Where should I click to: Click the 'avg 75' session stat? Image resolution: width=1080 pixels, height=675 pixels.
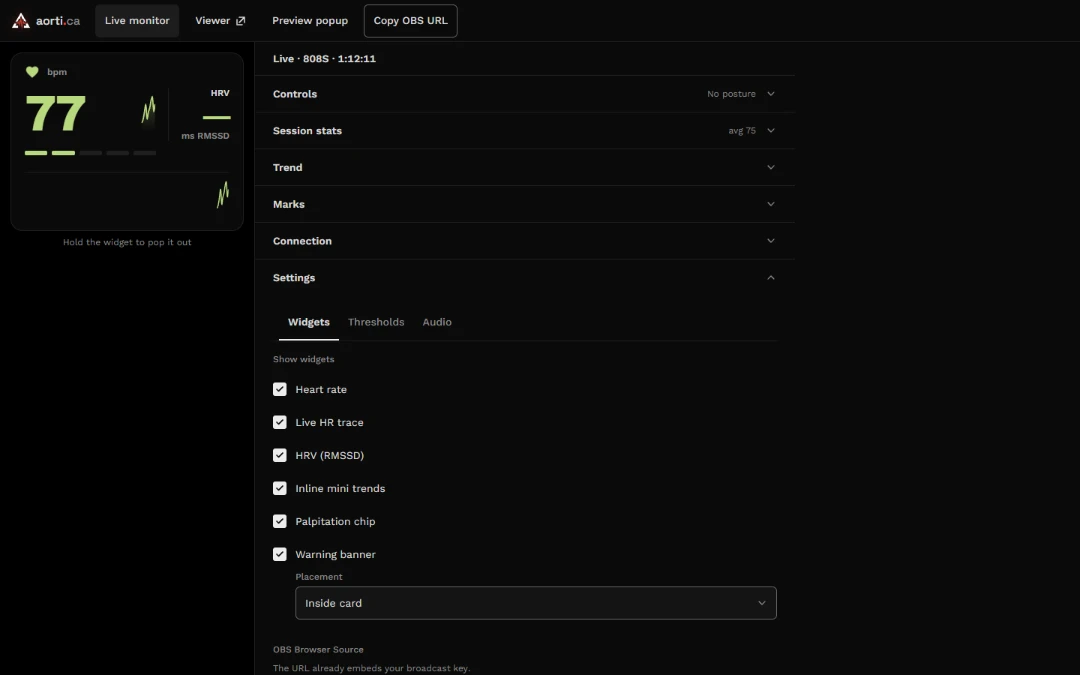pyautogui.click(x=742, y=130)
